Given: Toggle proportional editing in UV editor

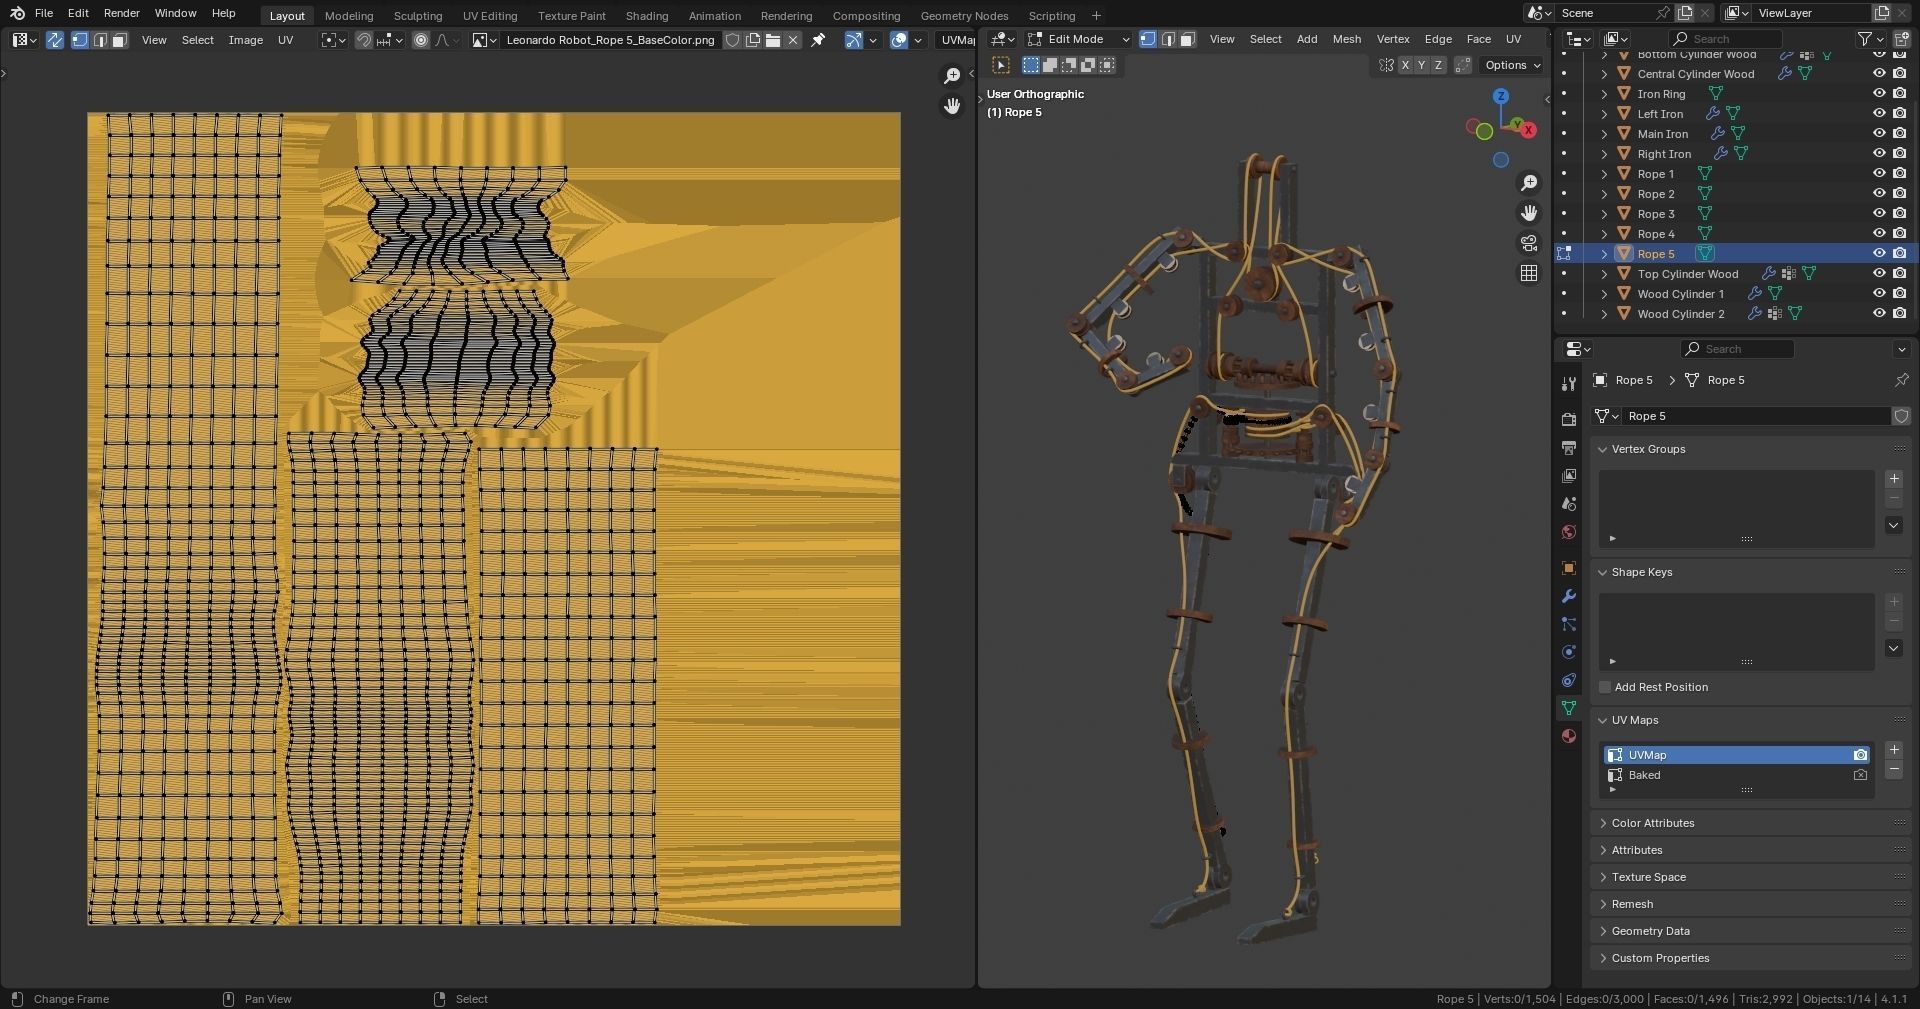Looking at the screenshot, I should pos(421,40).
